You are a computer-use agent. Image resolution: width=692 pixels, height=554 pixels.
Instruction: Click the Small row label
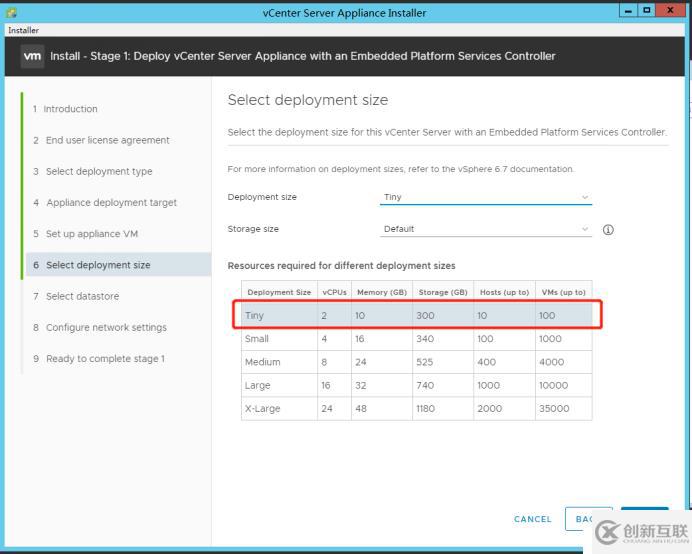pos(256,339)
